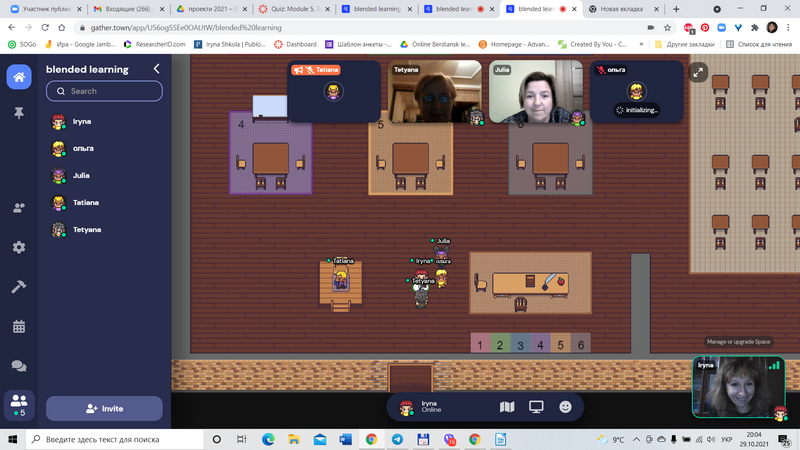
Task: Expand video row with fullscreen arrows
Action: pos(698,72)
